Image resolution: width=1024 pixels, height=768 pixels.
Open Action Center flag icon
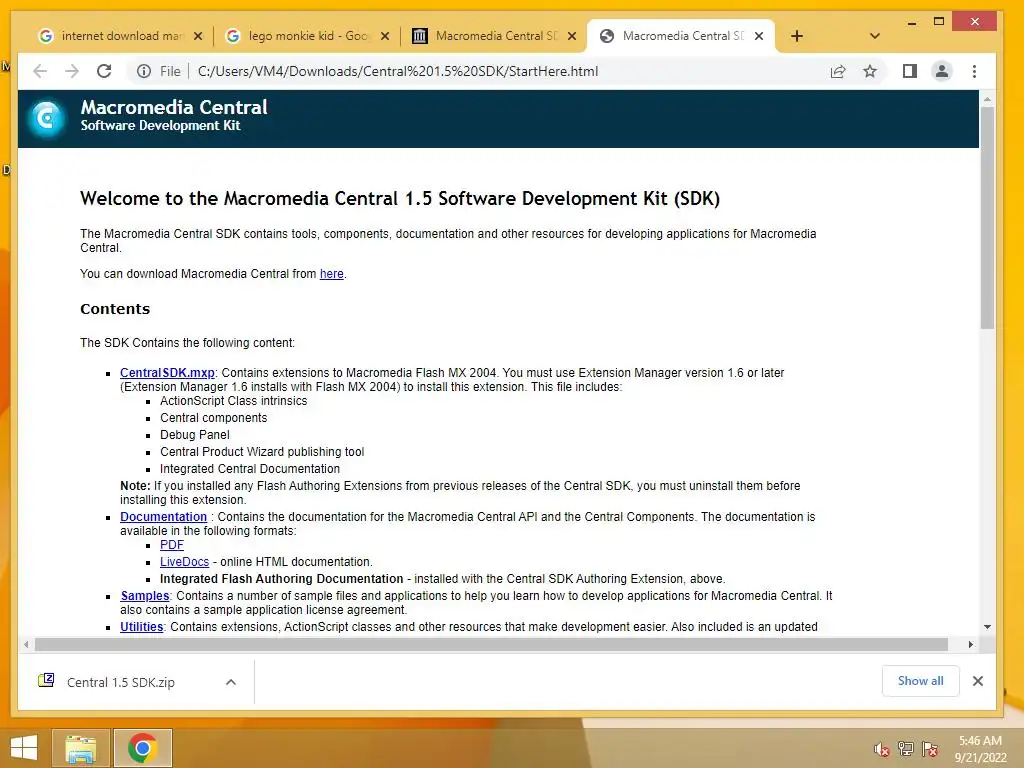pyautogui.click(x=930, y=749)
